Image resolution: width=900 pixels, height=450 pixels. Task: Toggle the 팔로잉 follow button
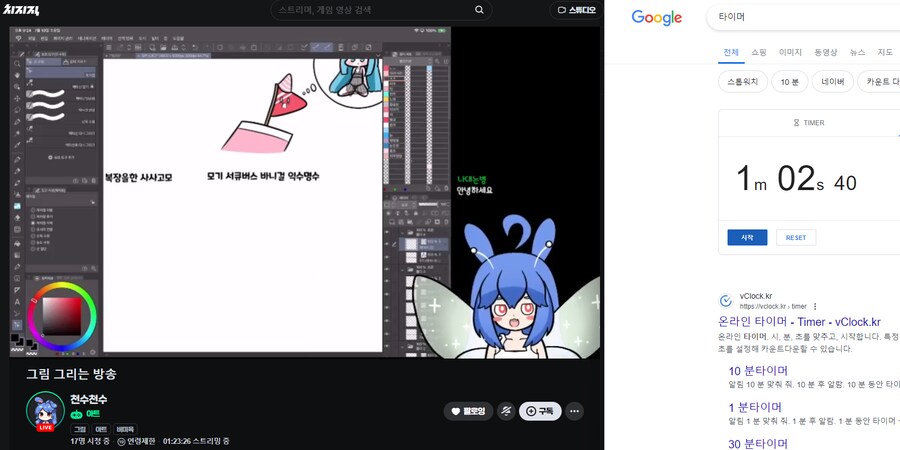click(x=468, y=411)
